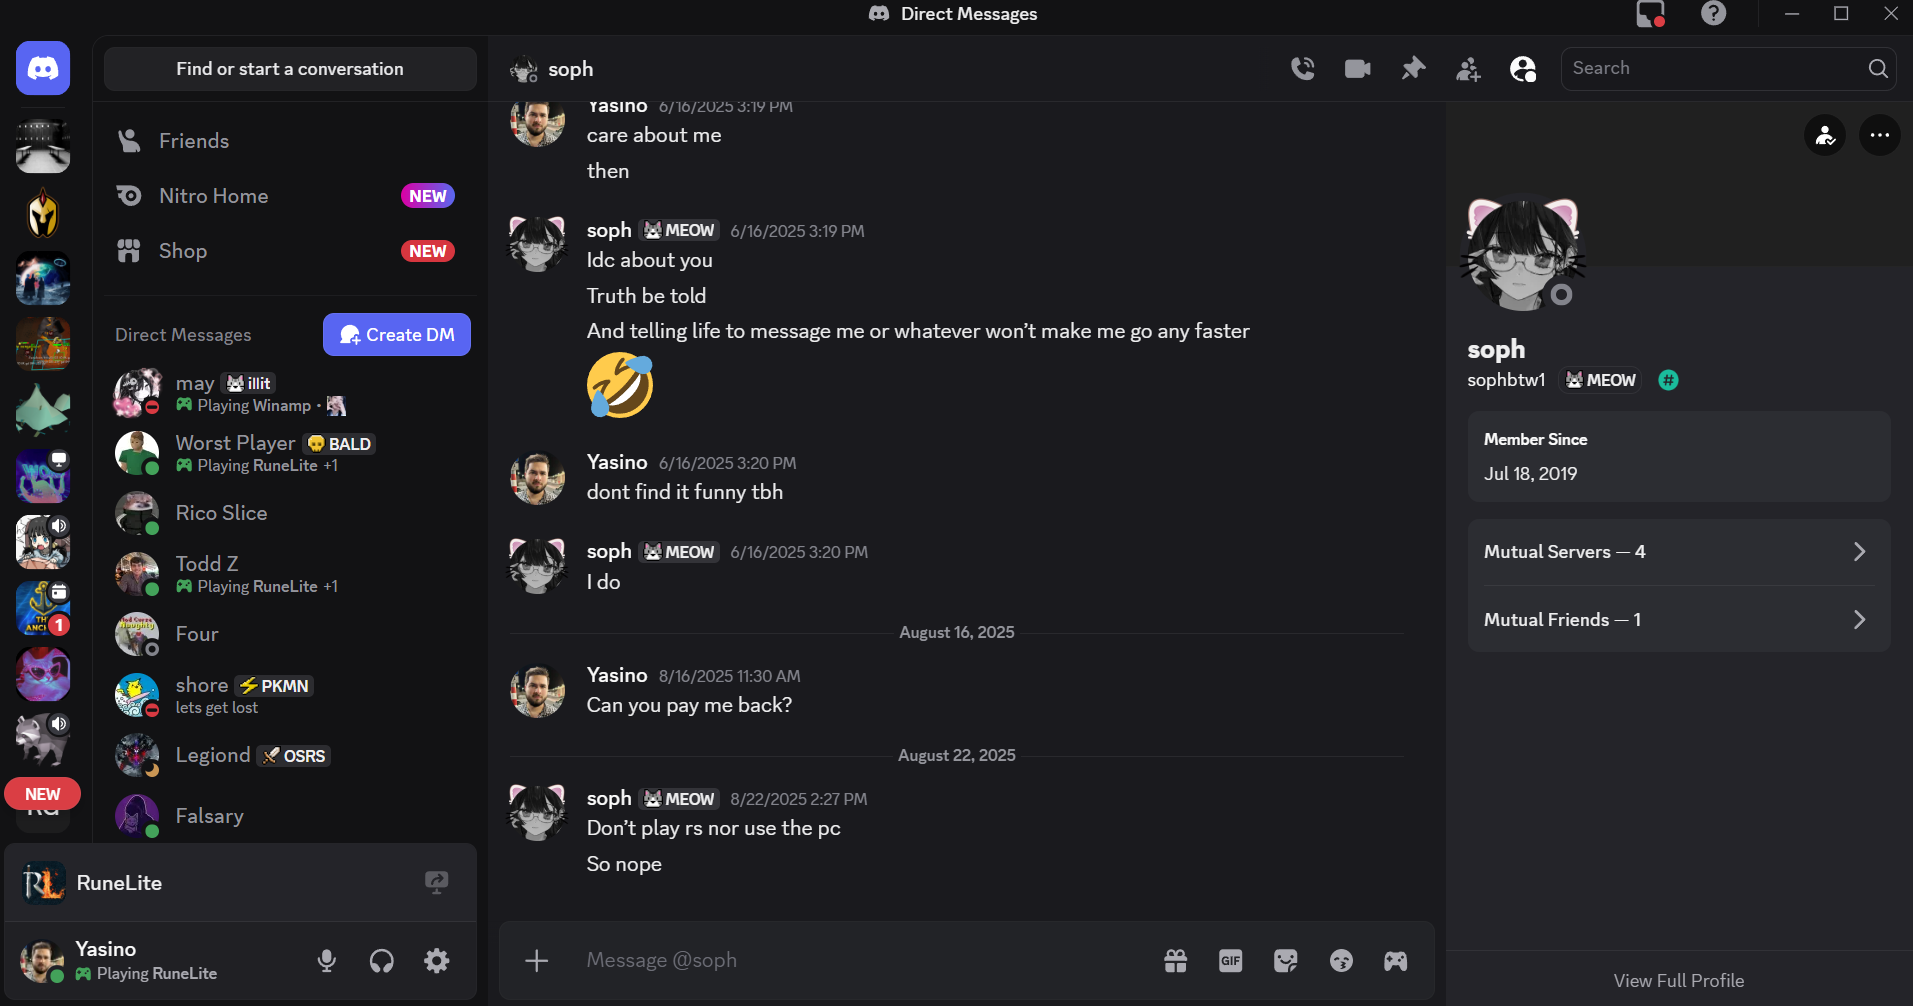Open User Settings gear

pyautogui.click(x=437, y=961)
